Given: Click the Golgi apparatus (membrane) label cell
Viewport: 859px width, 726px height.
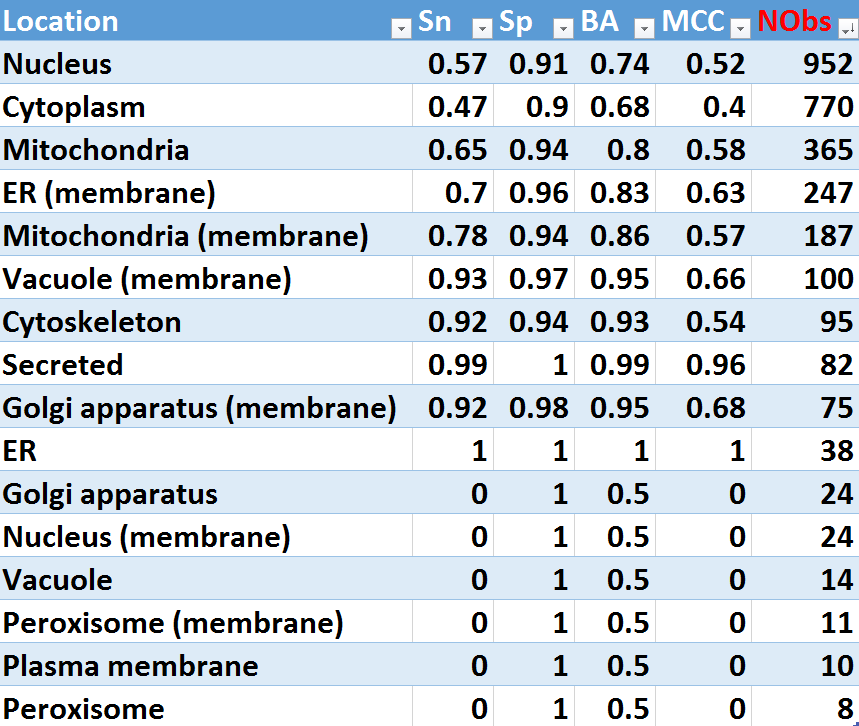Looking at the screenshot, I should pyautogui.click(x=199, y=408).
